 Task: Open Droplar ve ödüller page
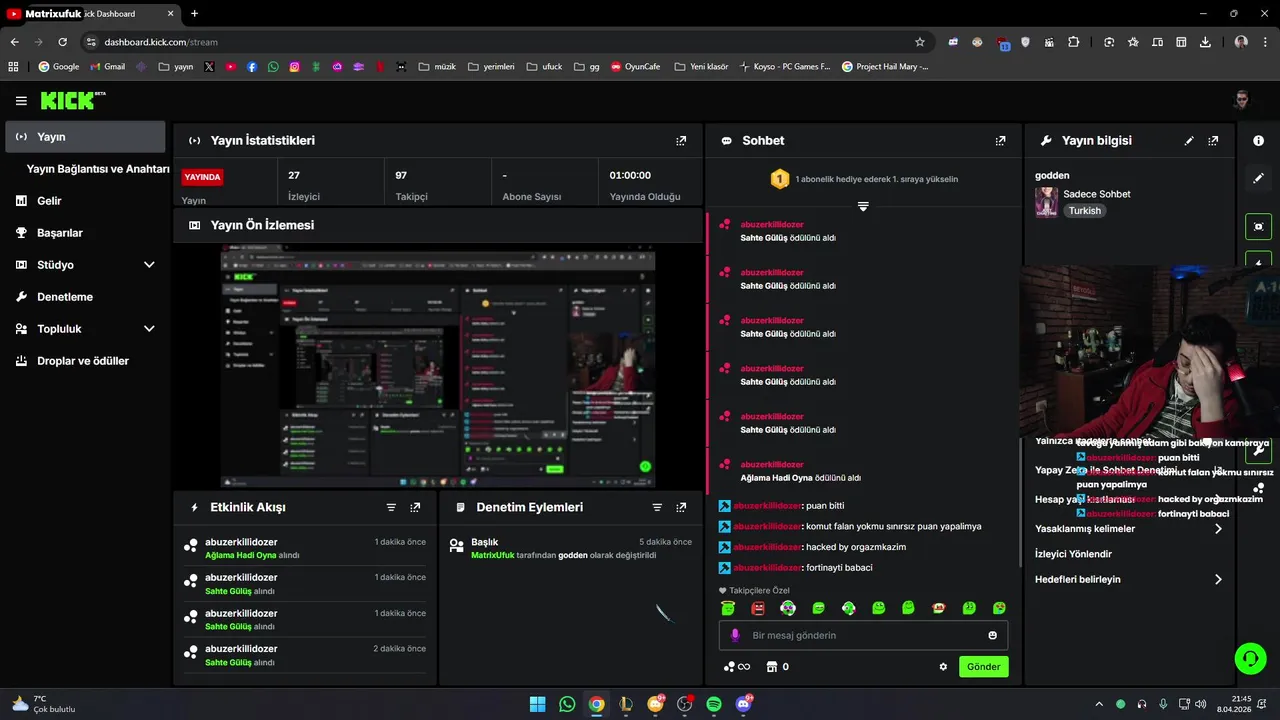tap(85, 361)
